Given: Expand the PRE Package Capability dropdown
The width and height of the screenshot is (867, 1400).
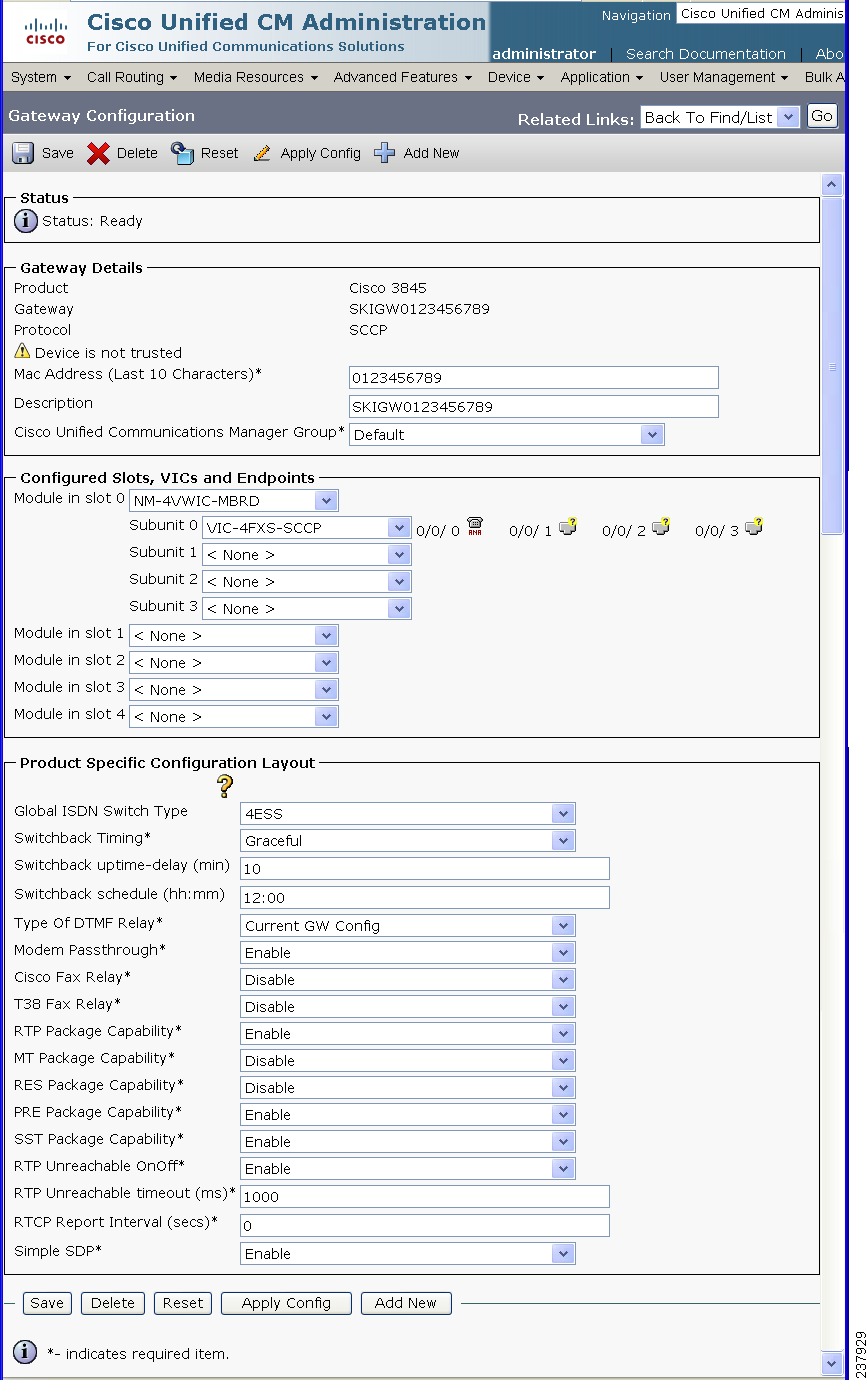Looking at the screenshot, I should 564,1115.
